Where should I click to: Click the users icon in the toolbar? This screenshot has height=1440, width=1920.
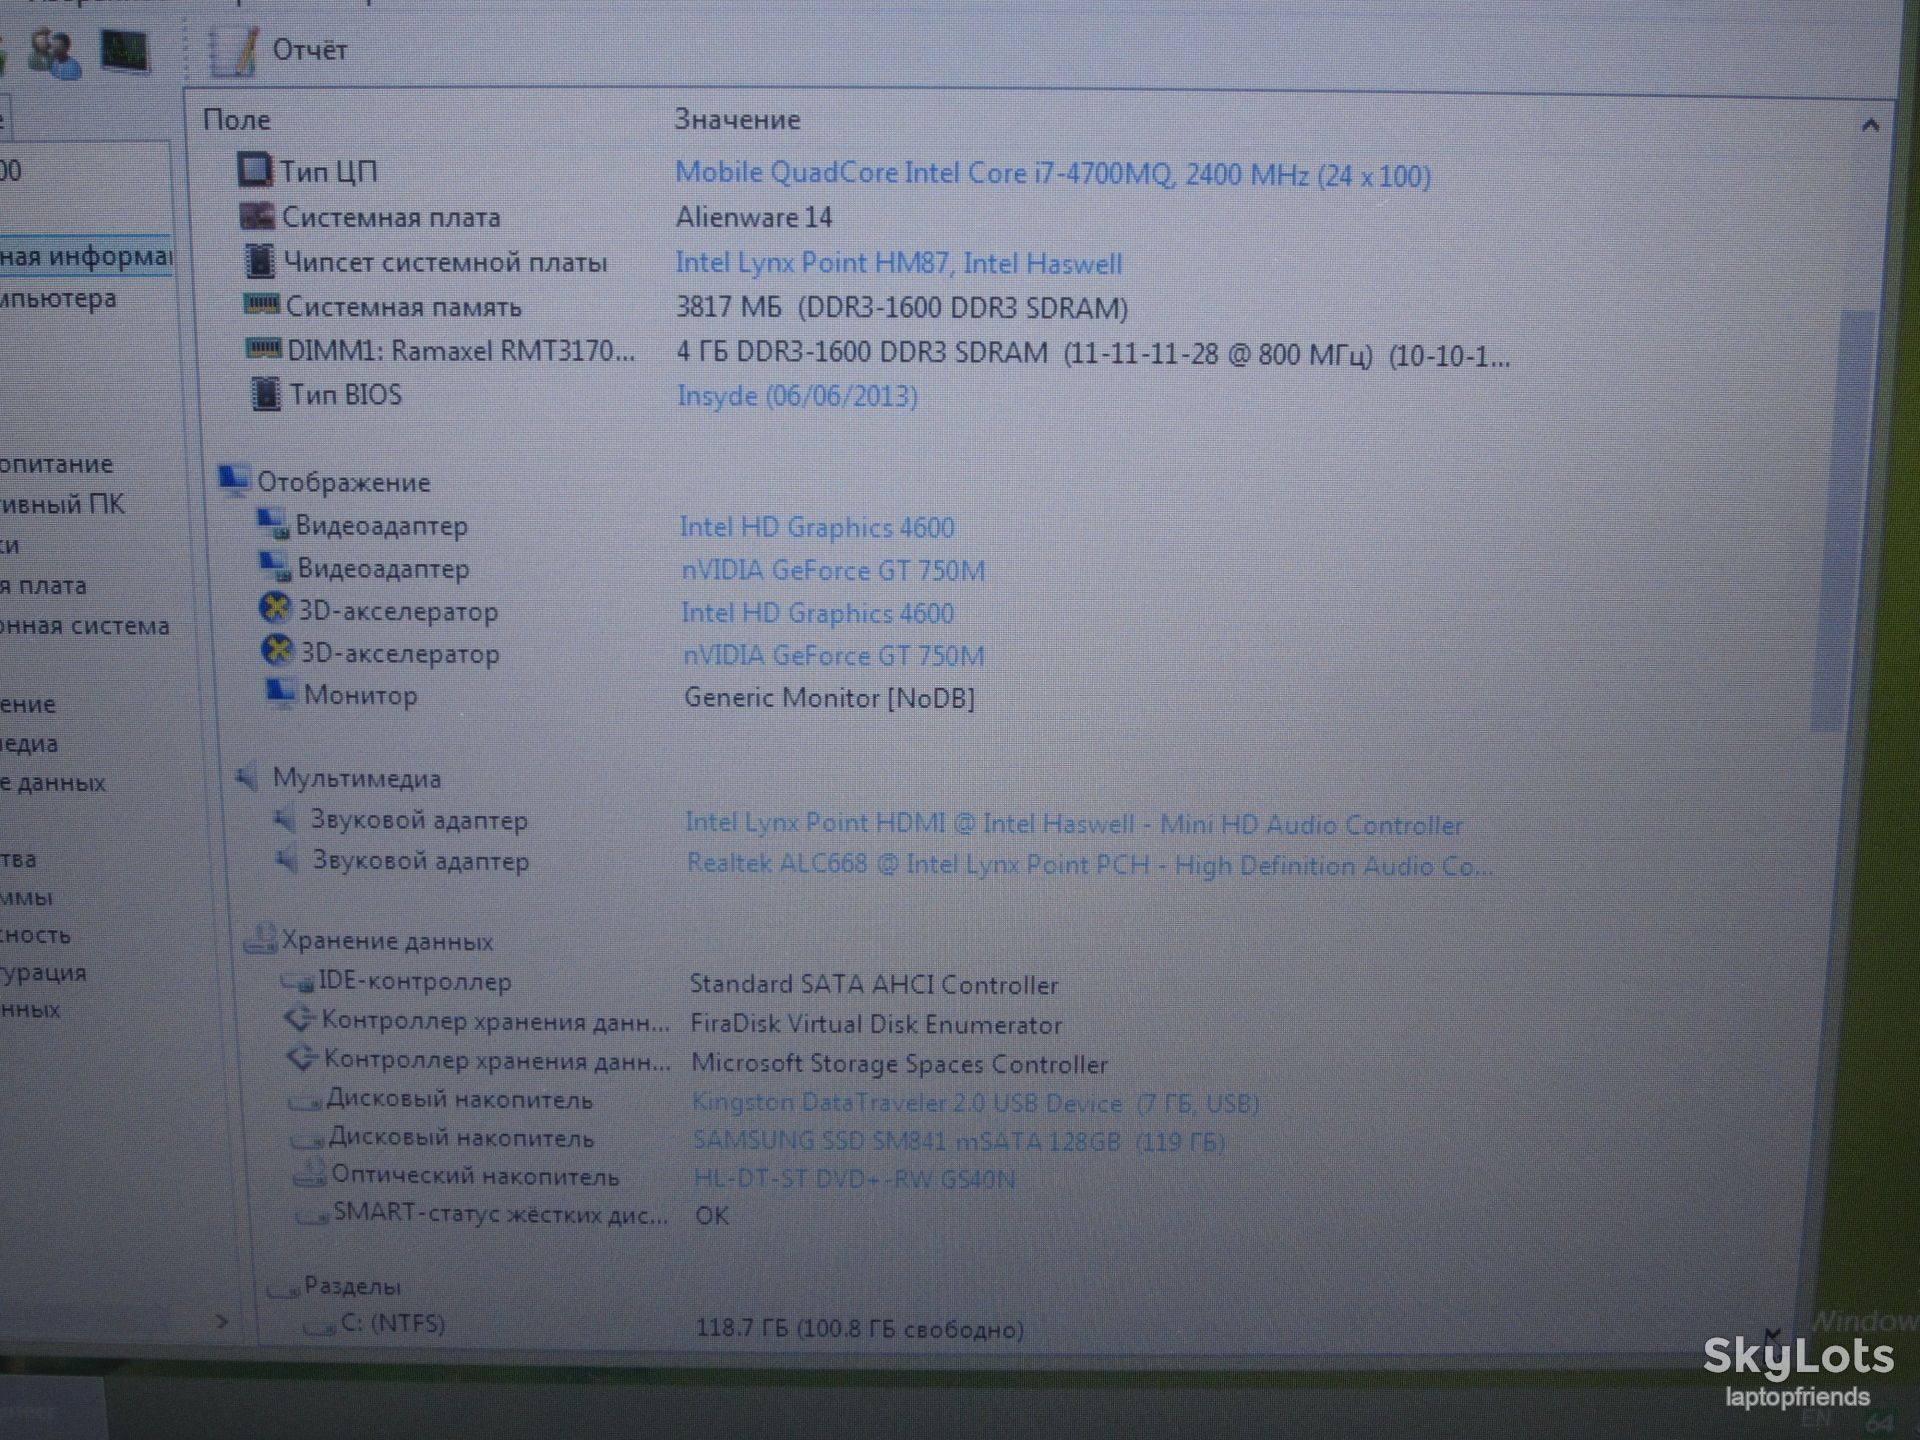53,52
